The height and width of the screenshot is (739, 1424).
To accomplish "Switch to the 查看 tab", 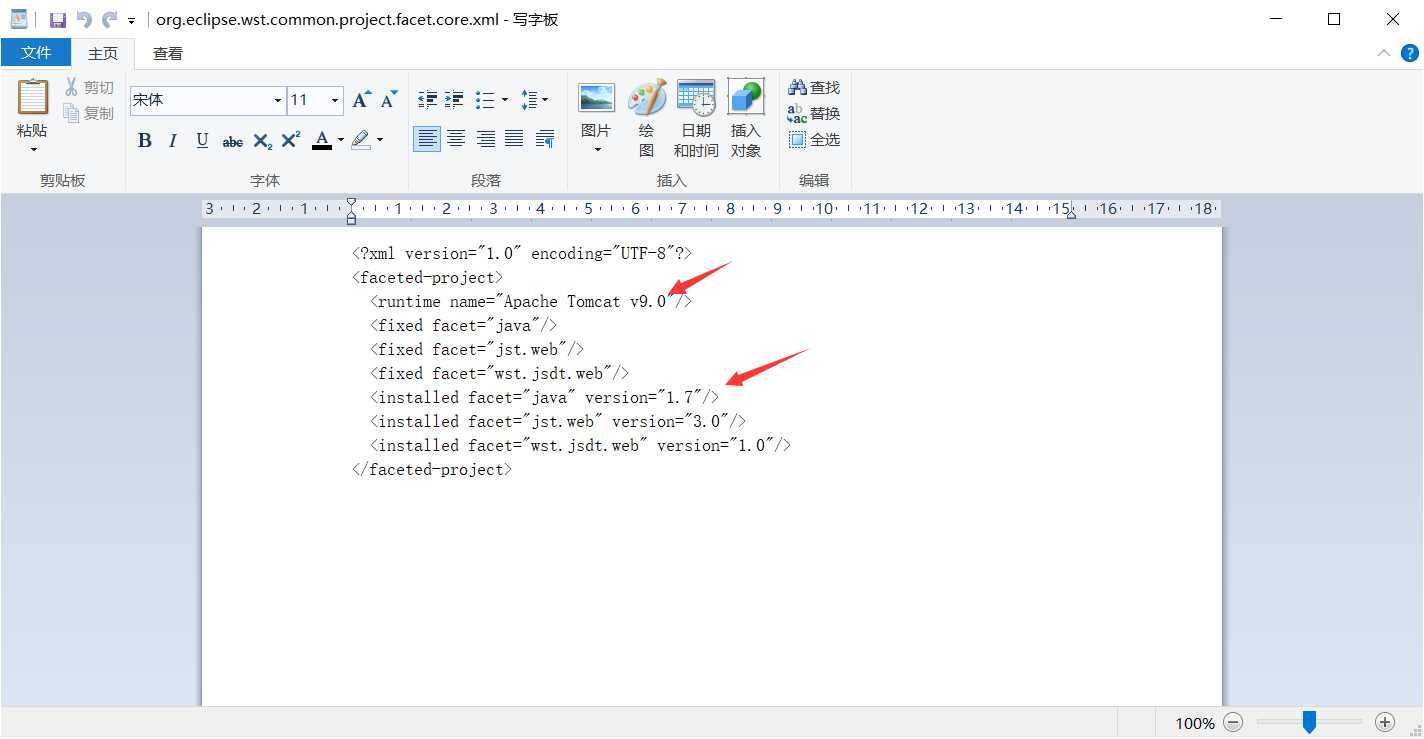I will pyautogui.click(x=167, y=53).
